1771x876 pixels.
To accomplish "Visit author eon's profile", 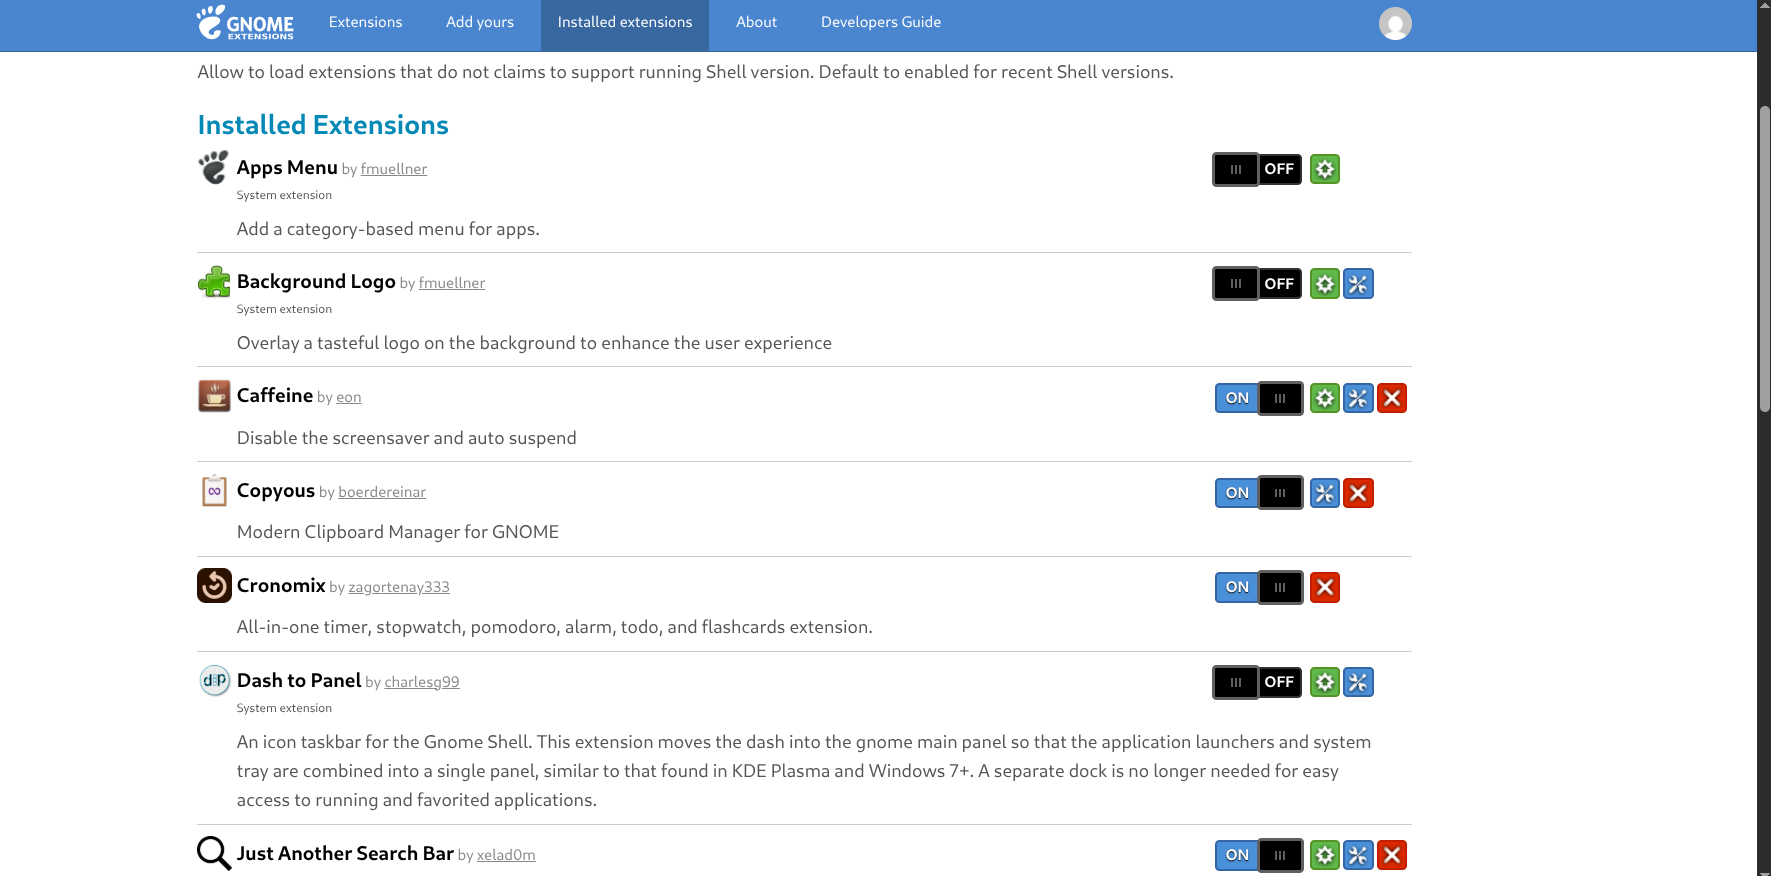I will 349,397.
